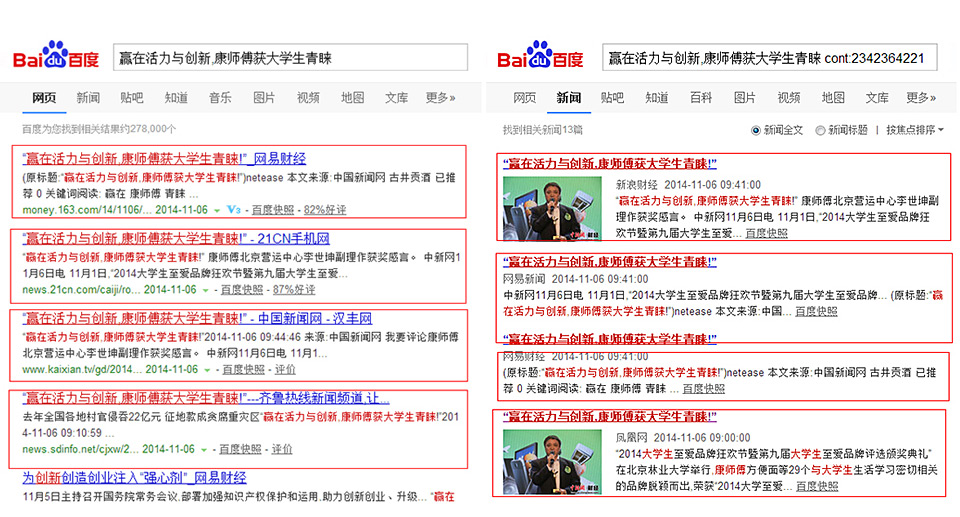The image size is (960, 517).
Task: Switch to 音乐 tab in left window
Action: tap(220, 97)
